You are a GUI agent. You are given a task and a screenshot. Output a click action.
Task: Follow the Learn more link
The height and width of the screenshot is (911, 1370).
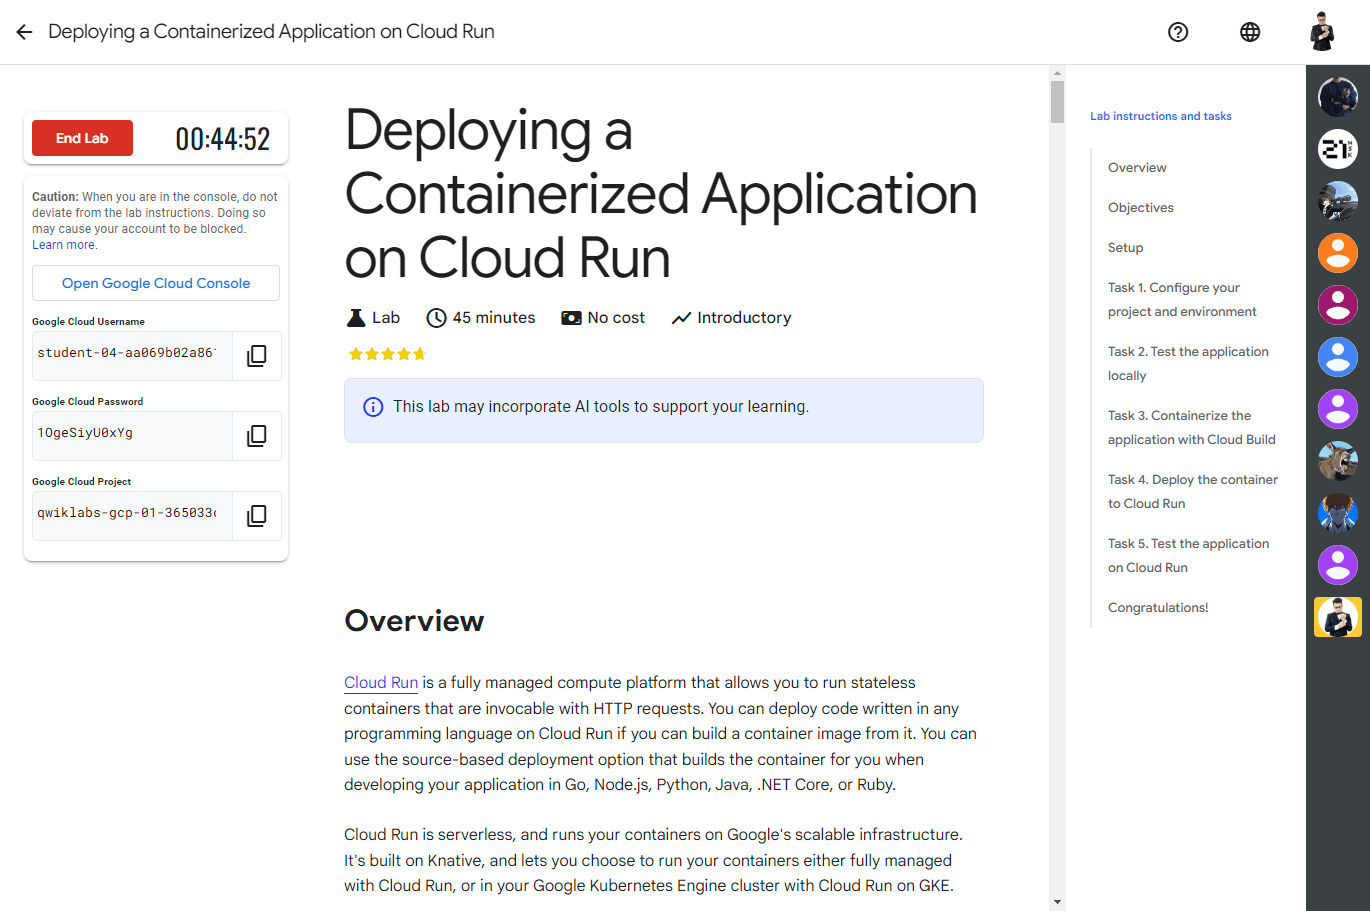point(64,245)
